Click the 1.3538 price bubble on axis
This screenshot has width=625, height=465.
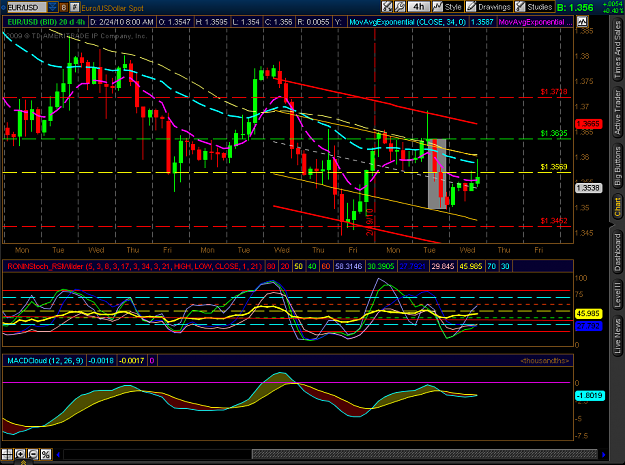pyautogui.click(x=588, y=188)
